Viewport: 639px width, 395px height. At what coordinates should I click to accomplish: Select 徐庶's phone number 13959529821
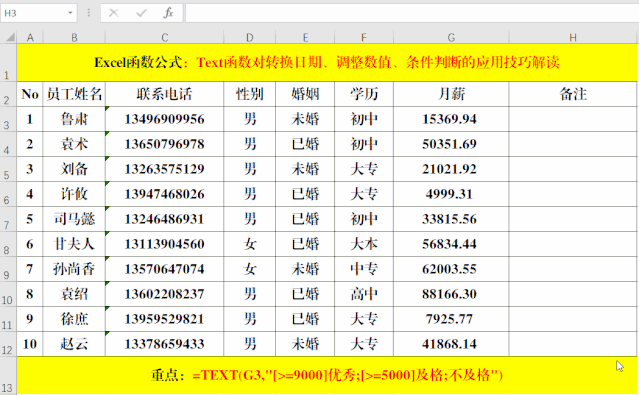(165, 319)
